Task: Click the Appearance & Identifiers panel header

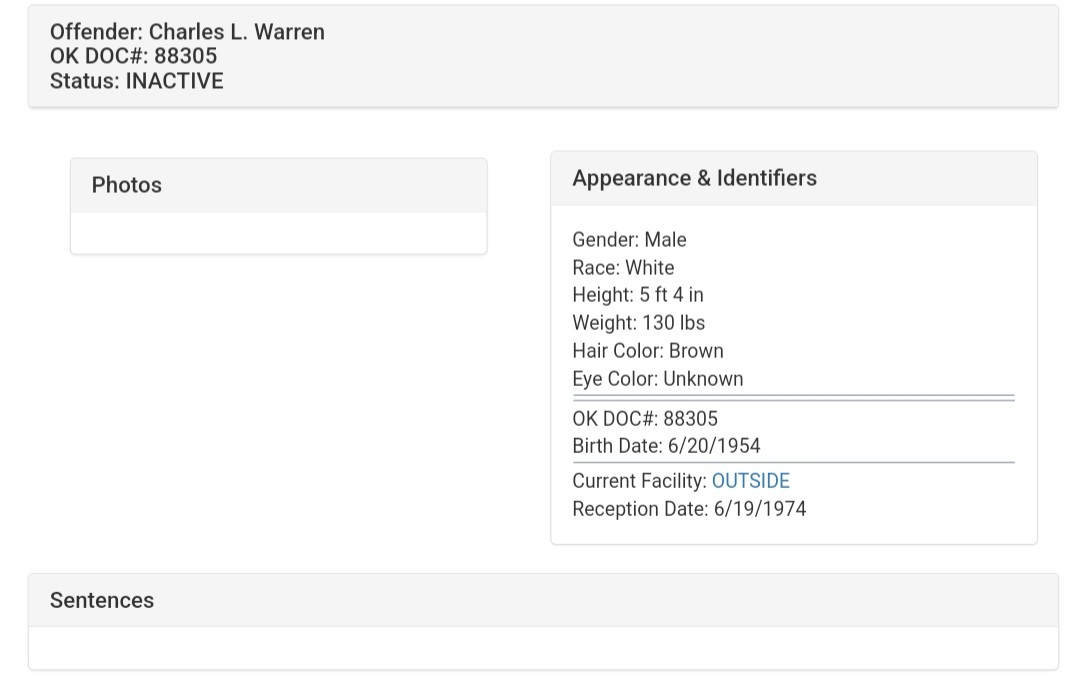Action: [694, 178]
